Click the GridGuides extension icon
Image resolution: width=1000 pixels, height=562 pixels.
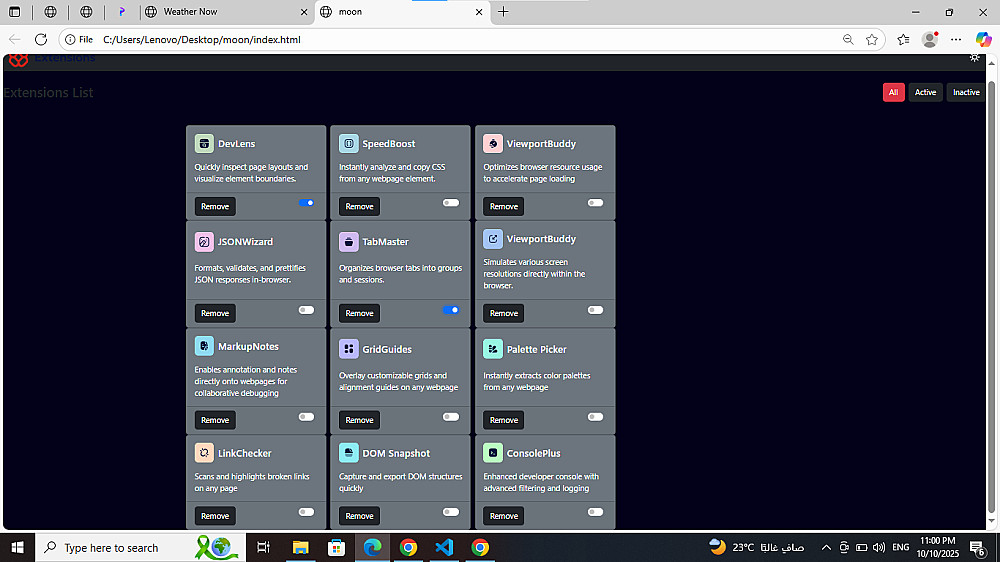(x=348, y=349)
